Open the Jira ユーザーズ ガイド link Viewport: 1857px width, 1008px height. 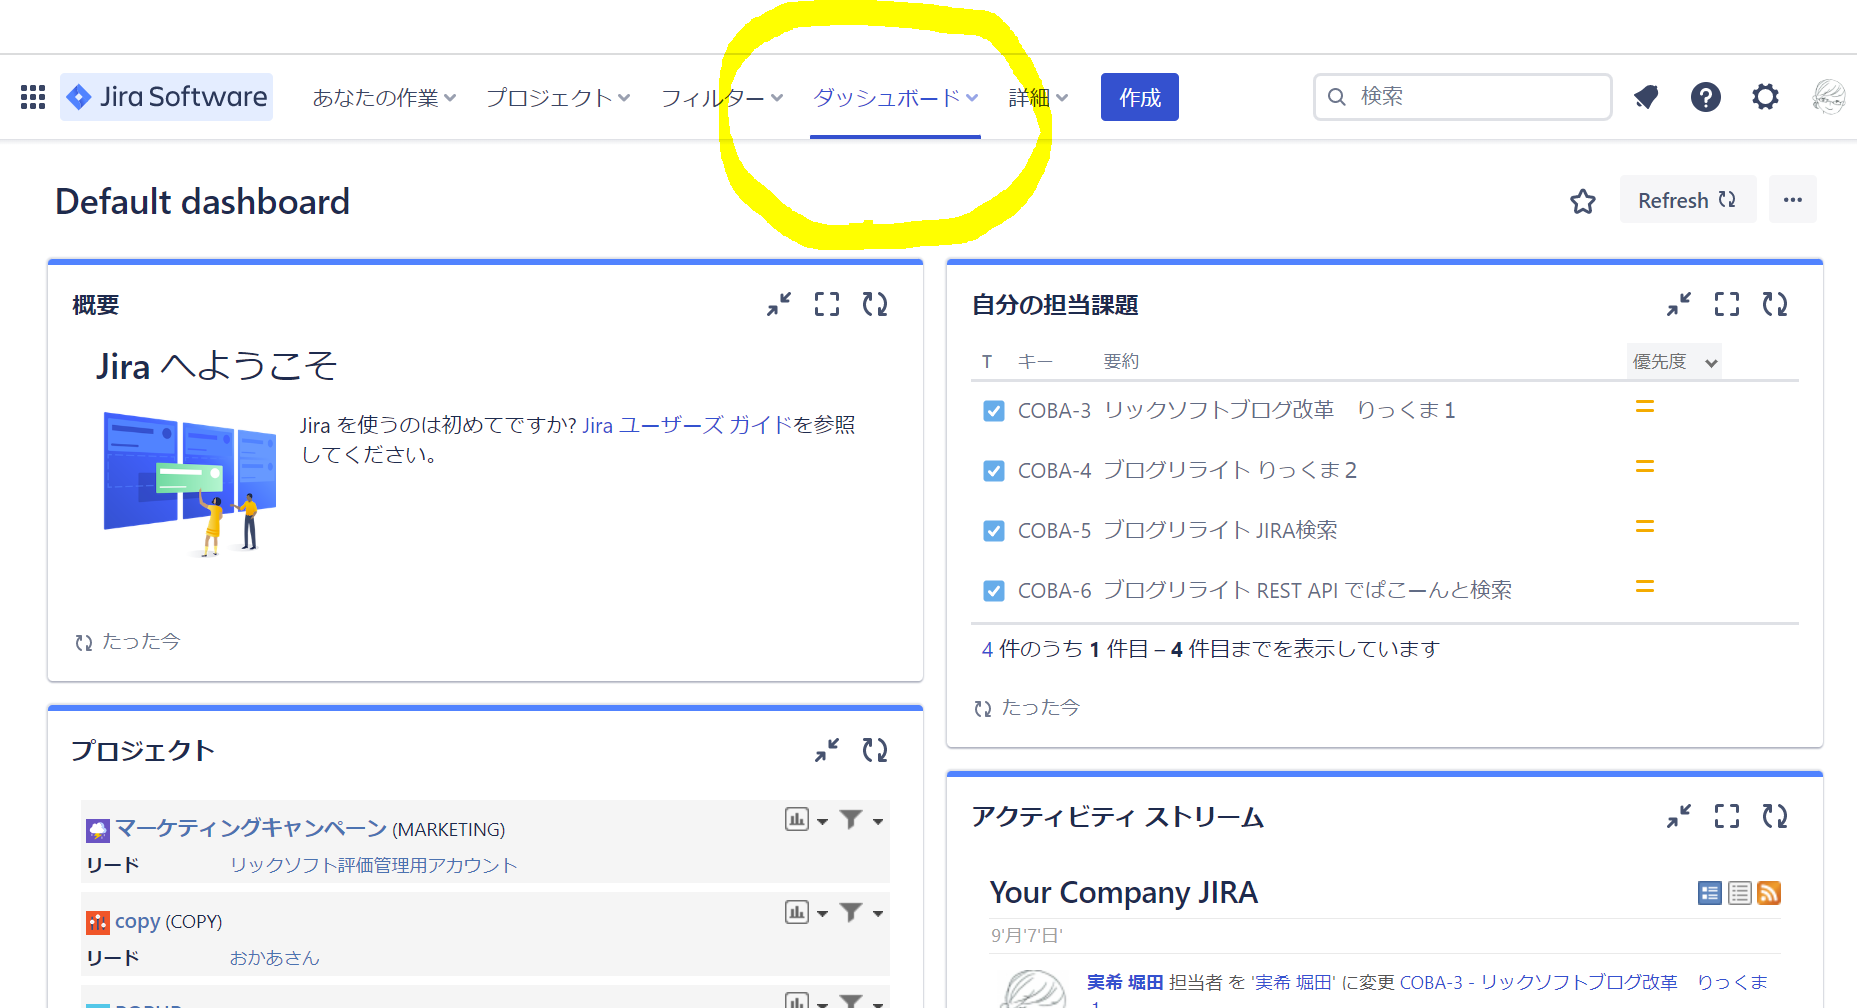pyautogui.click(x=687, y=425)
